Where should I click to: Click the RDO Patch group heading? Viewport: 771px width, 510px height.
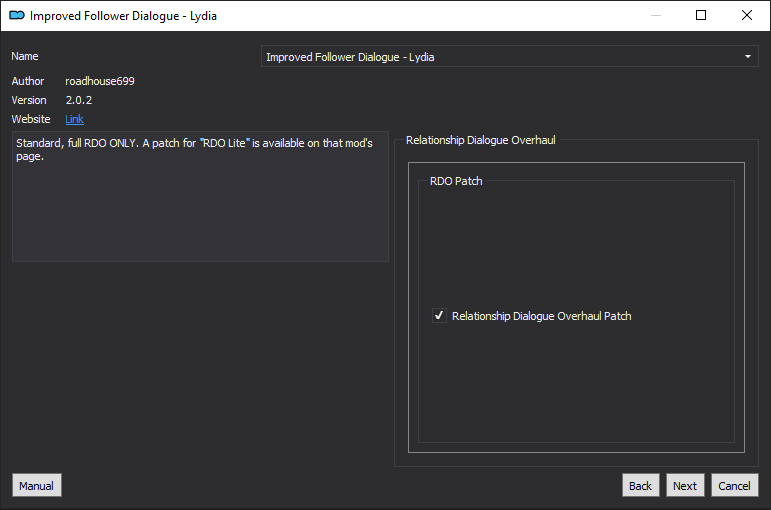coord(456,181)
